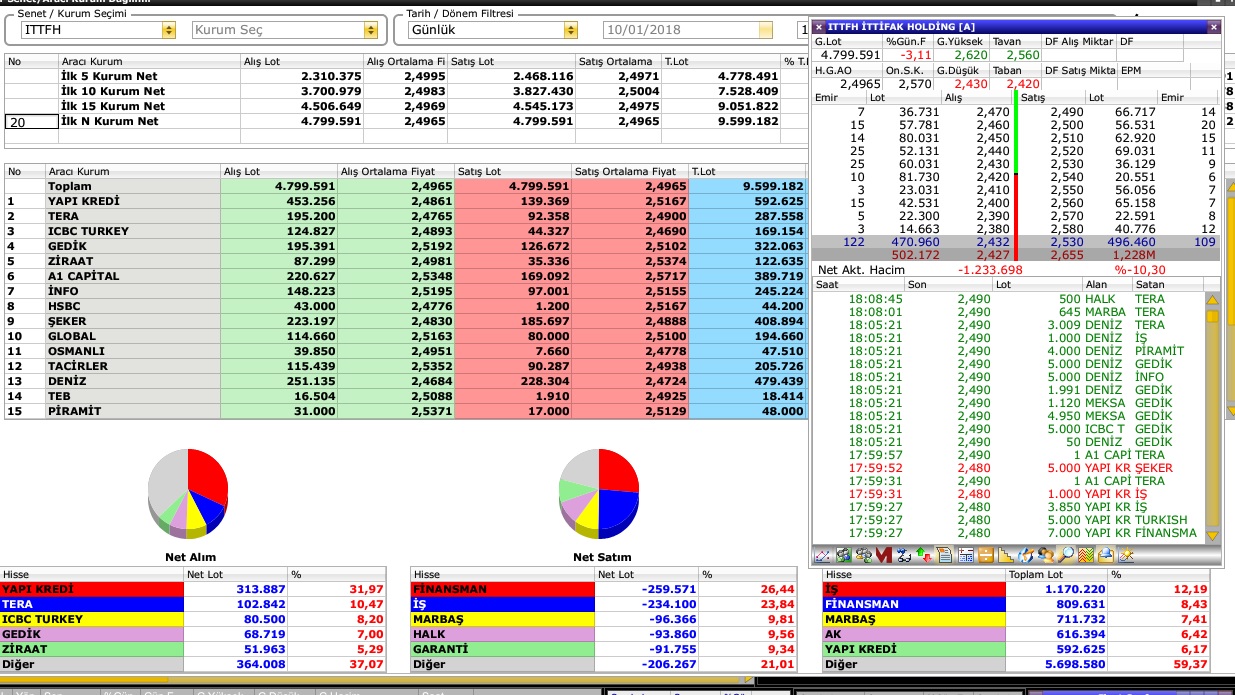Select the A1 CAPİTAL row in broker table

tap(406, 276)
